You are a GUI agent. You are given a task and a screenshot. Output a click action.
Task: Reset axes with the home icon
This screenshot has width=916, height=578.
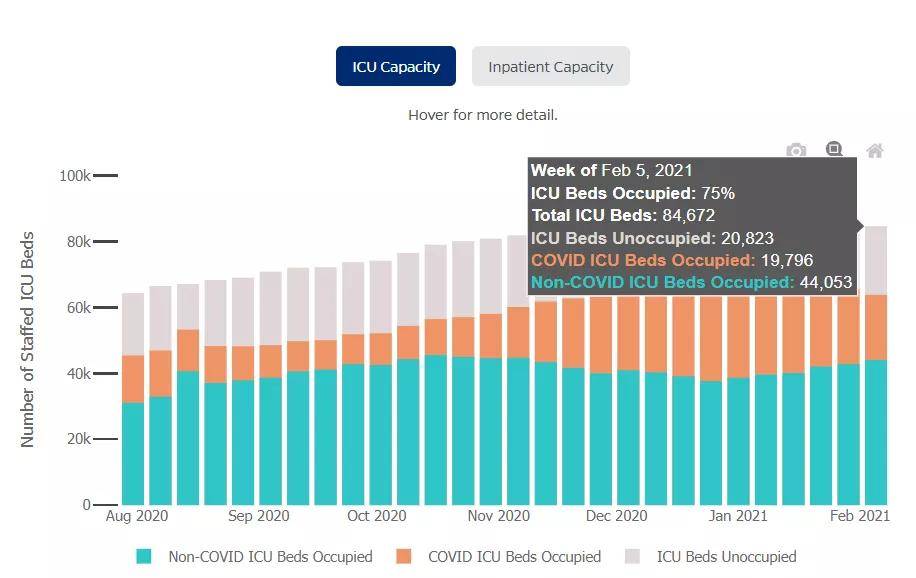point(875,151)
